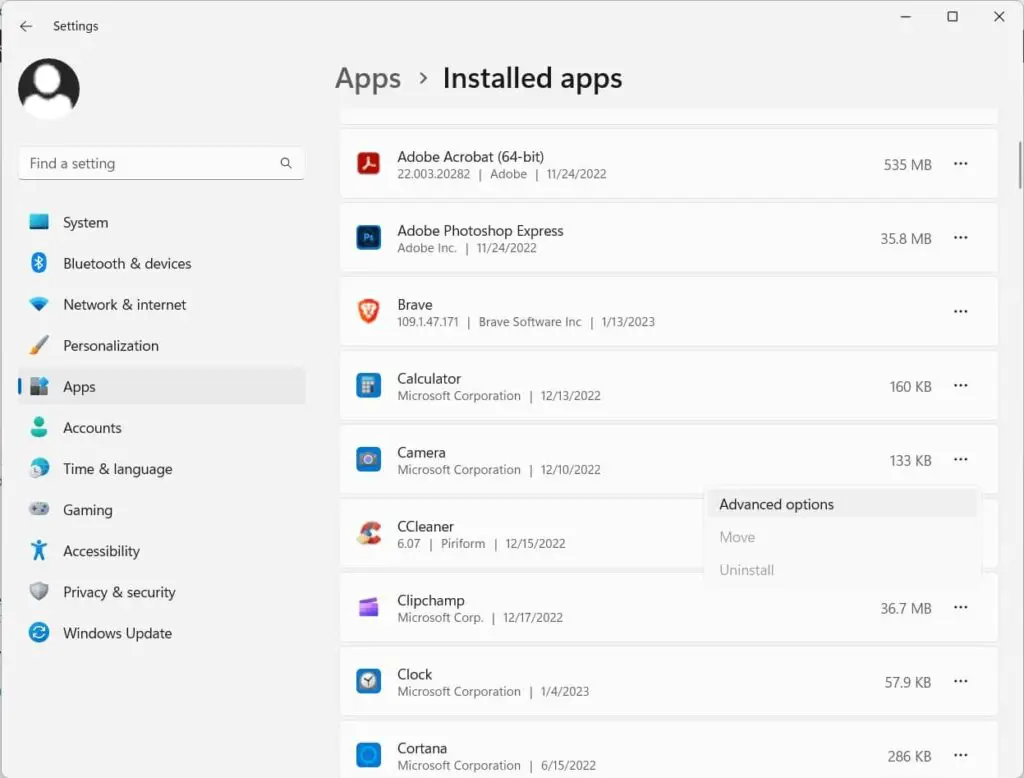Click the back arrow in Settings

26,26
